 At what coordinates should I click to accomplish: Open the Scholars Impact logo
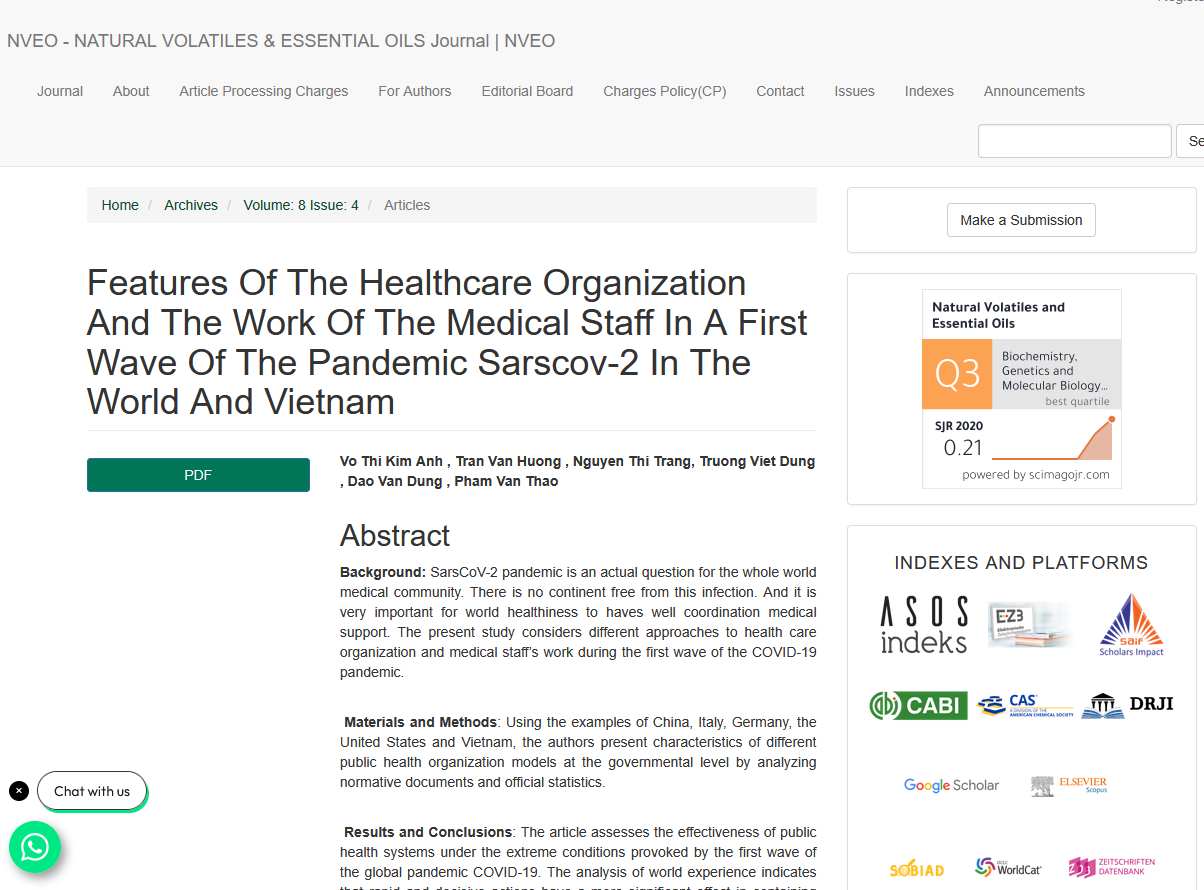[x=1131, y=625]
